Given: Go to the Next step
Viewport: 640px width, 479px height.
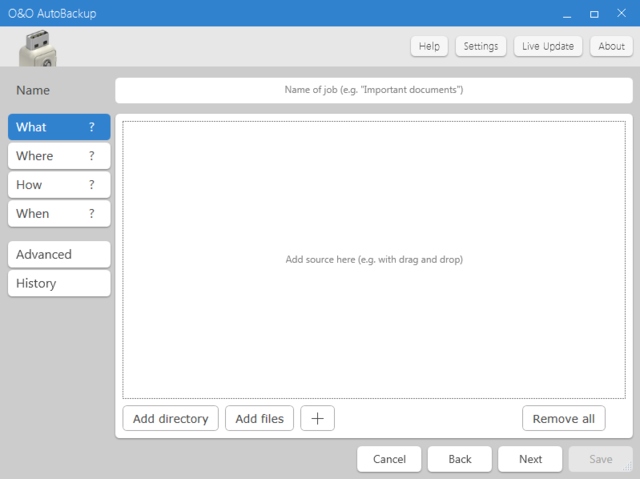Looking at the screenshot, I should coord(530,459).
